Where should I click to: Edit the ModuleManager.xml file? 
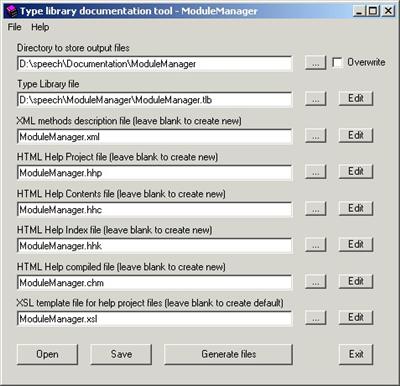tap(356, 135)
